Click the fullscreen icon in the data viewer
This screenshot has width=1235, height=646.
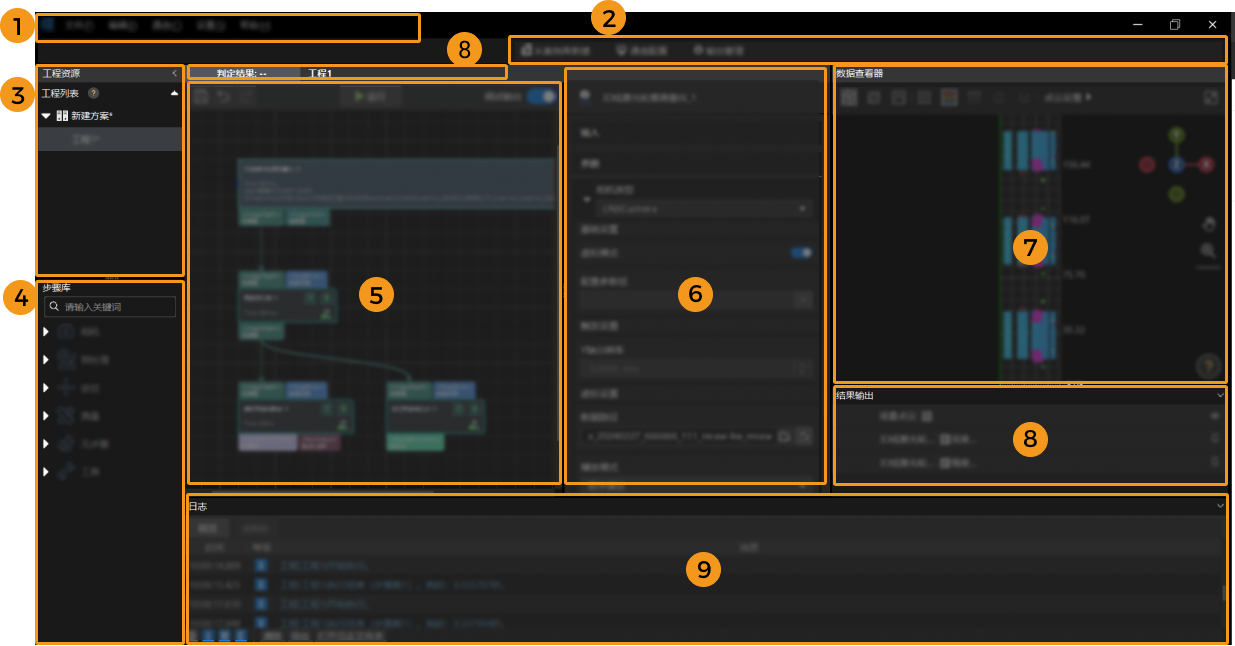click(x=1210, y=98)
